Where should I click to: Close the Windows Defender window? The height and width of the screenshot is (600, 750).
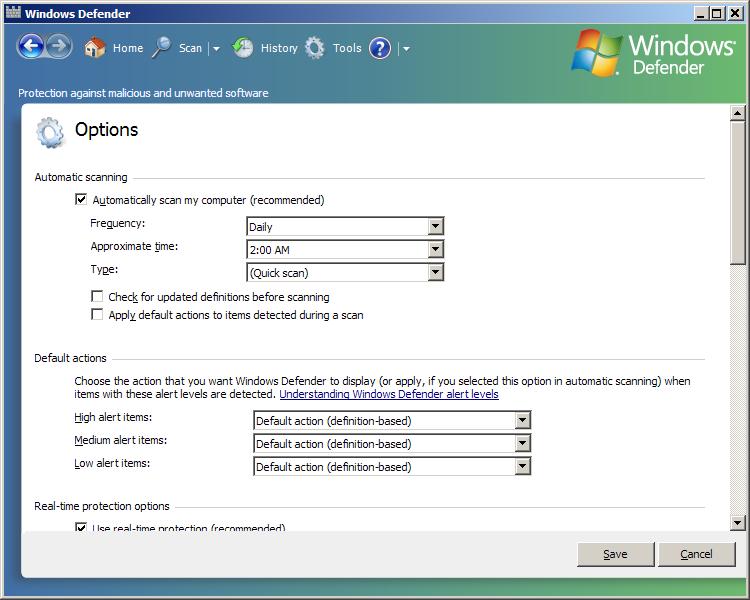pos(735,13)
